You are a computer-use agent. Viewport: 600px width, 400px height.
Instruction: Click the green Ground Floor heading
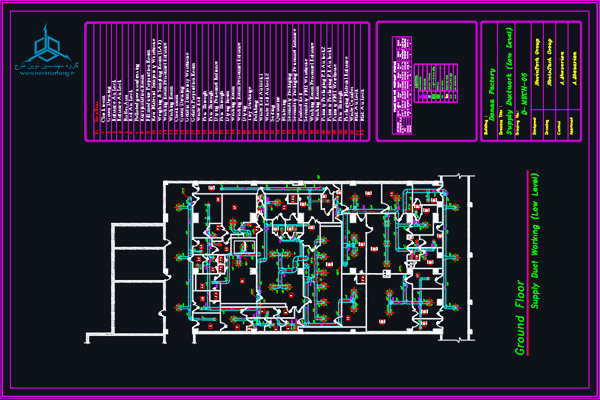pyautogui.click(x=519, y=320)
